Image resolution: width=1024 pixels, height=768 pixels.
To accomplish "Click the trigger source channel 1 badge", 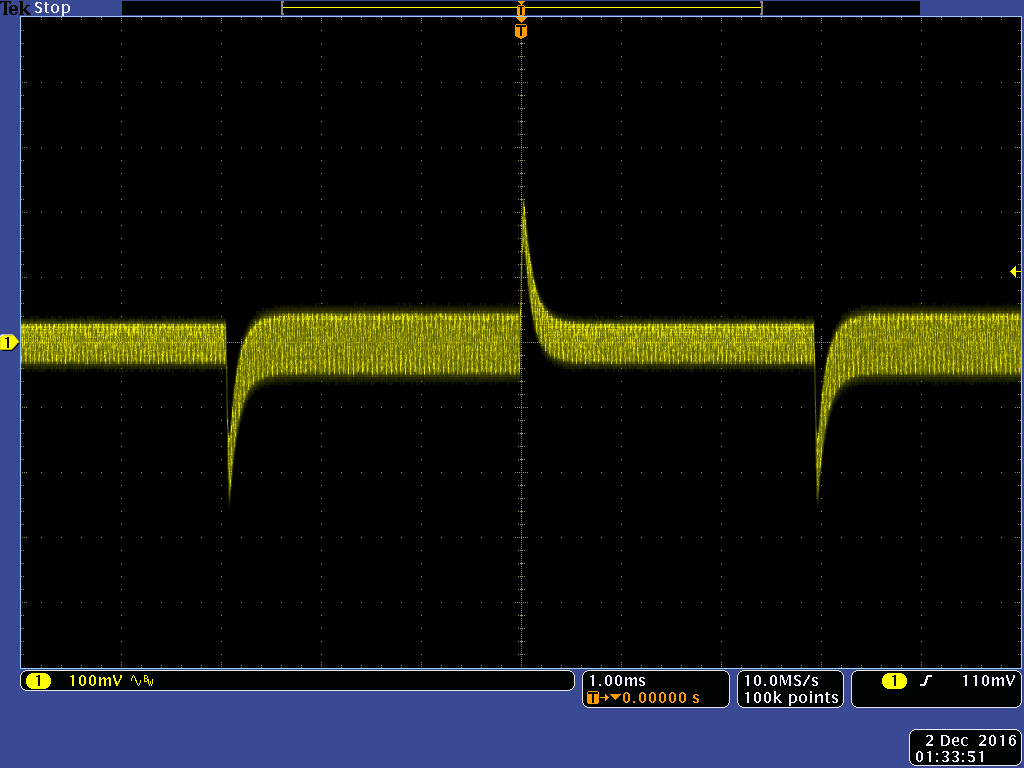I will click(x=894, y=681).
